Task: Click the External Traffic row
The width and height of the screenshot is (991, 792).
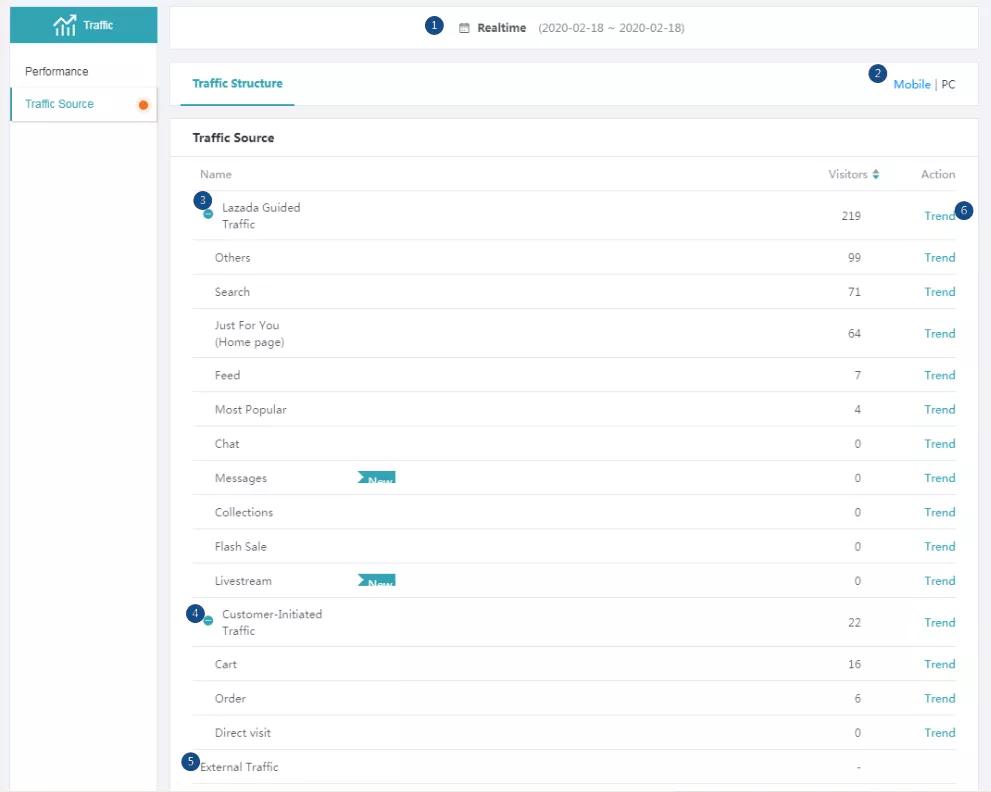Action: click(240, 767)
